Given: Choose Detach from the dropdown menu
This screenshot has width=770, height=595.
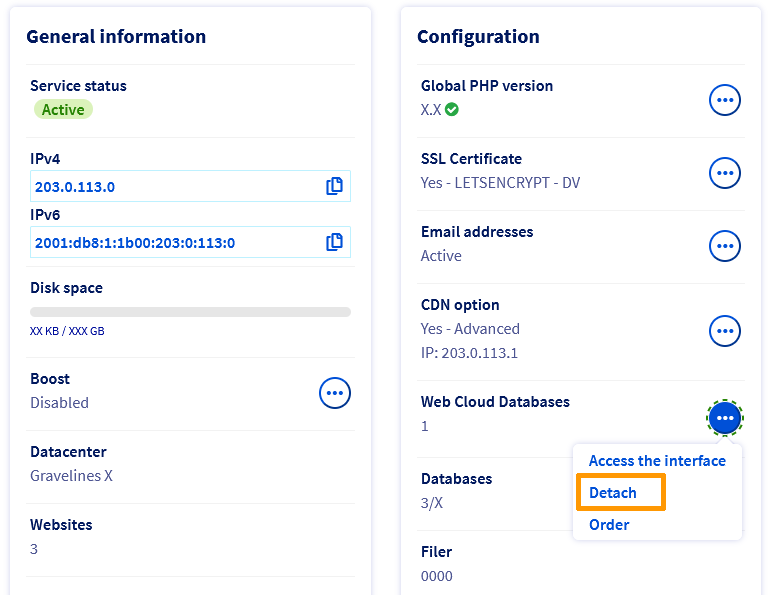Looking at the screenshot, I should (x=613, y=493).
